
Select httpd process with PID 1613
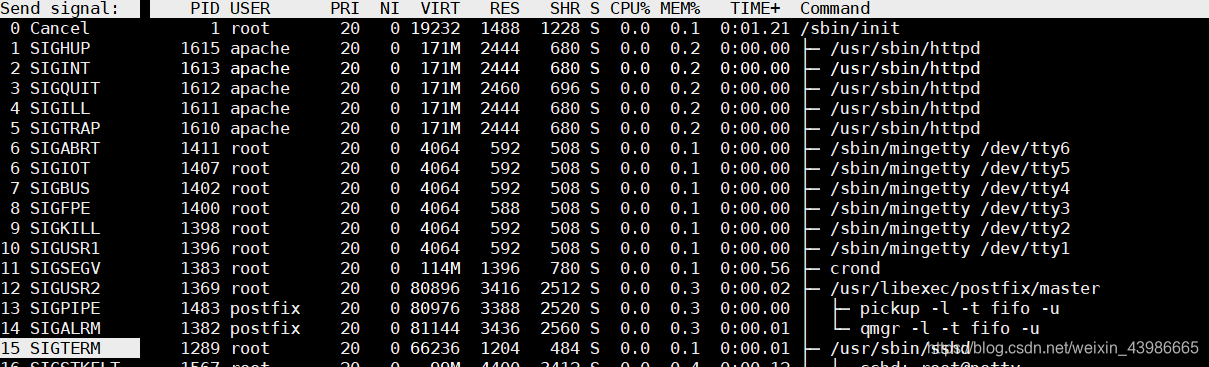679,68
